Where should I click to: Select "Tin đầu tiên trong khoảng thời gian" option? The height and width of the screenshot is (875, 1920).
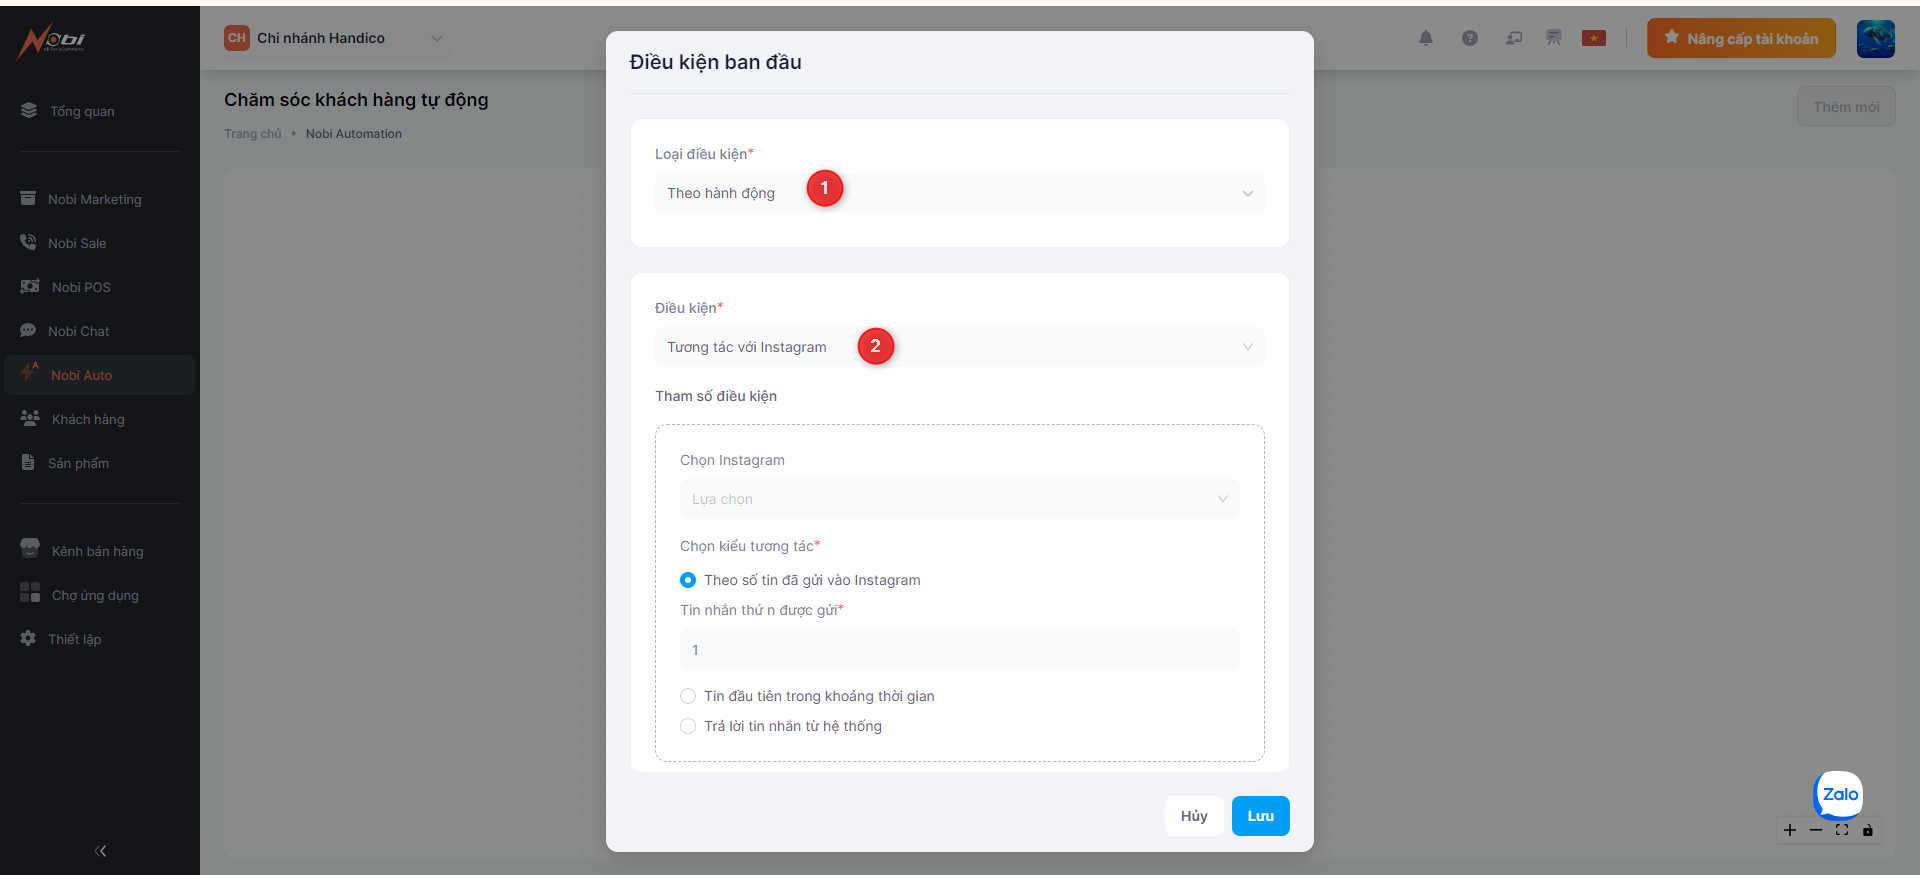tap(688, 696)
